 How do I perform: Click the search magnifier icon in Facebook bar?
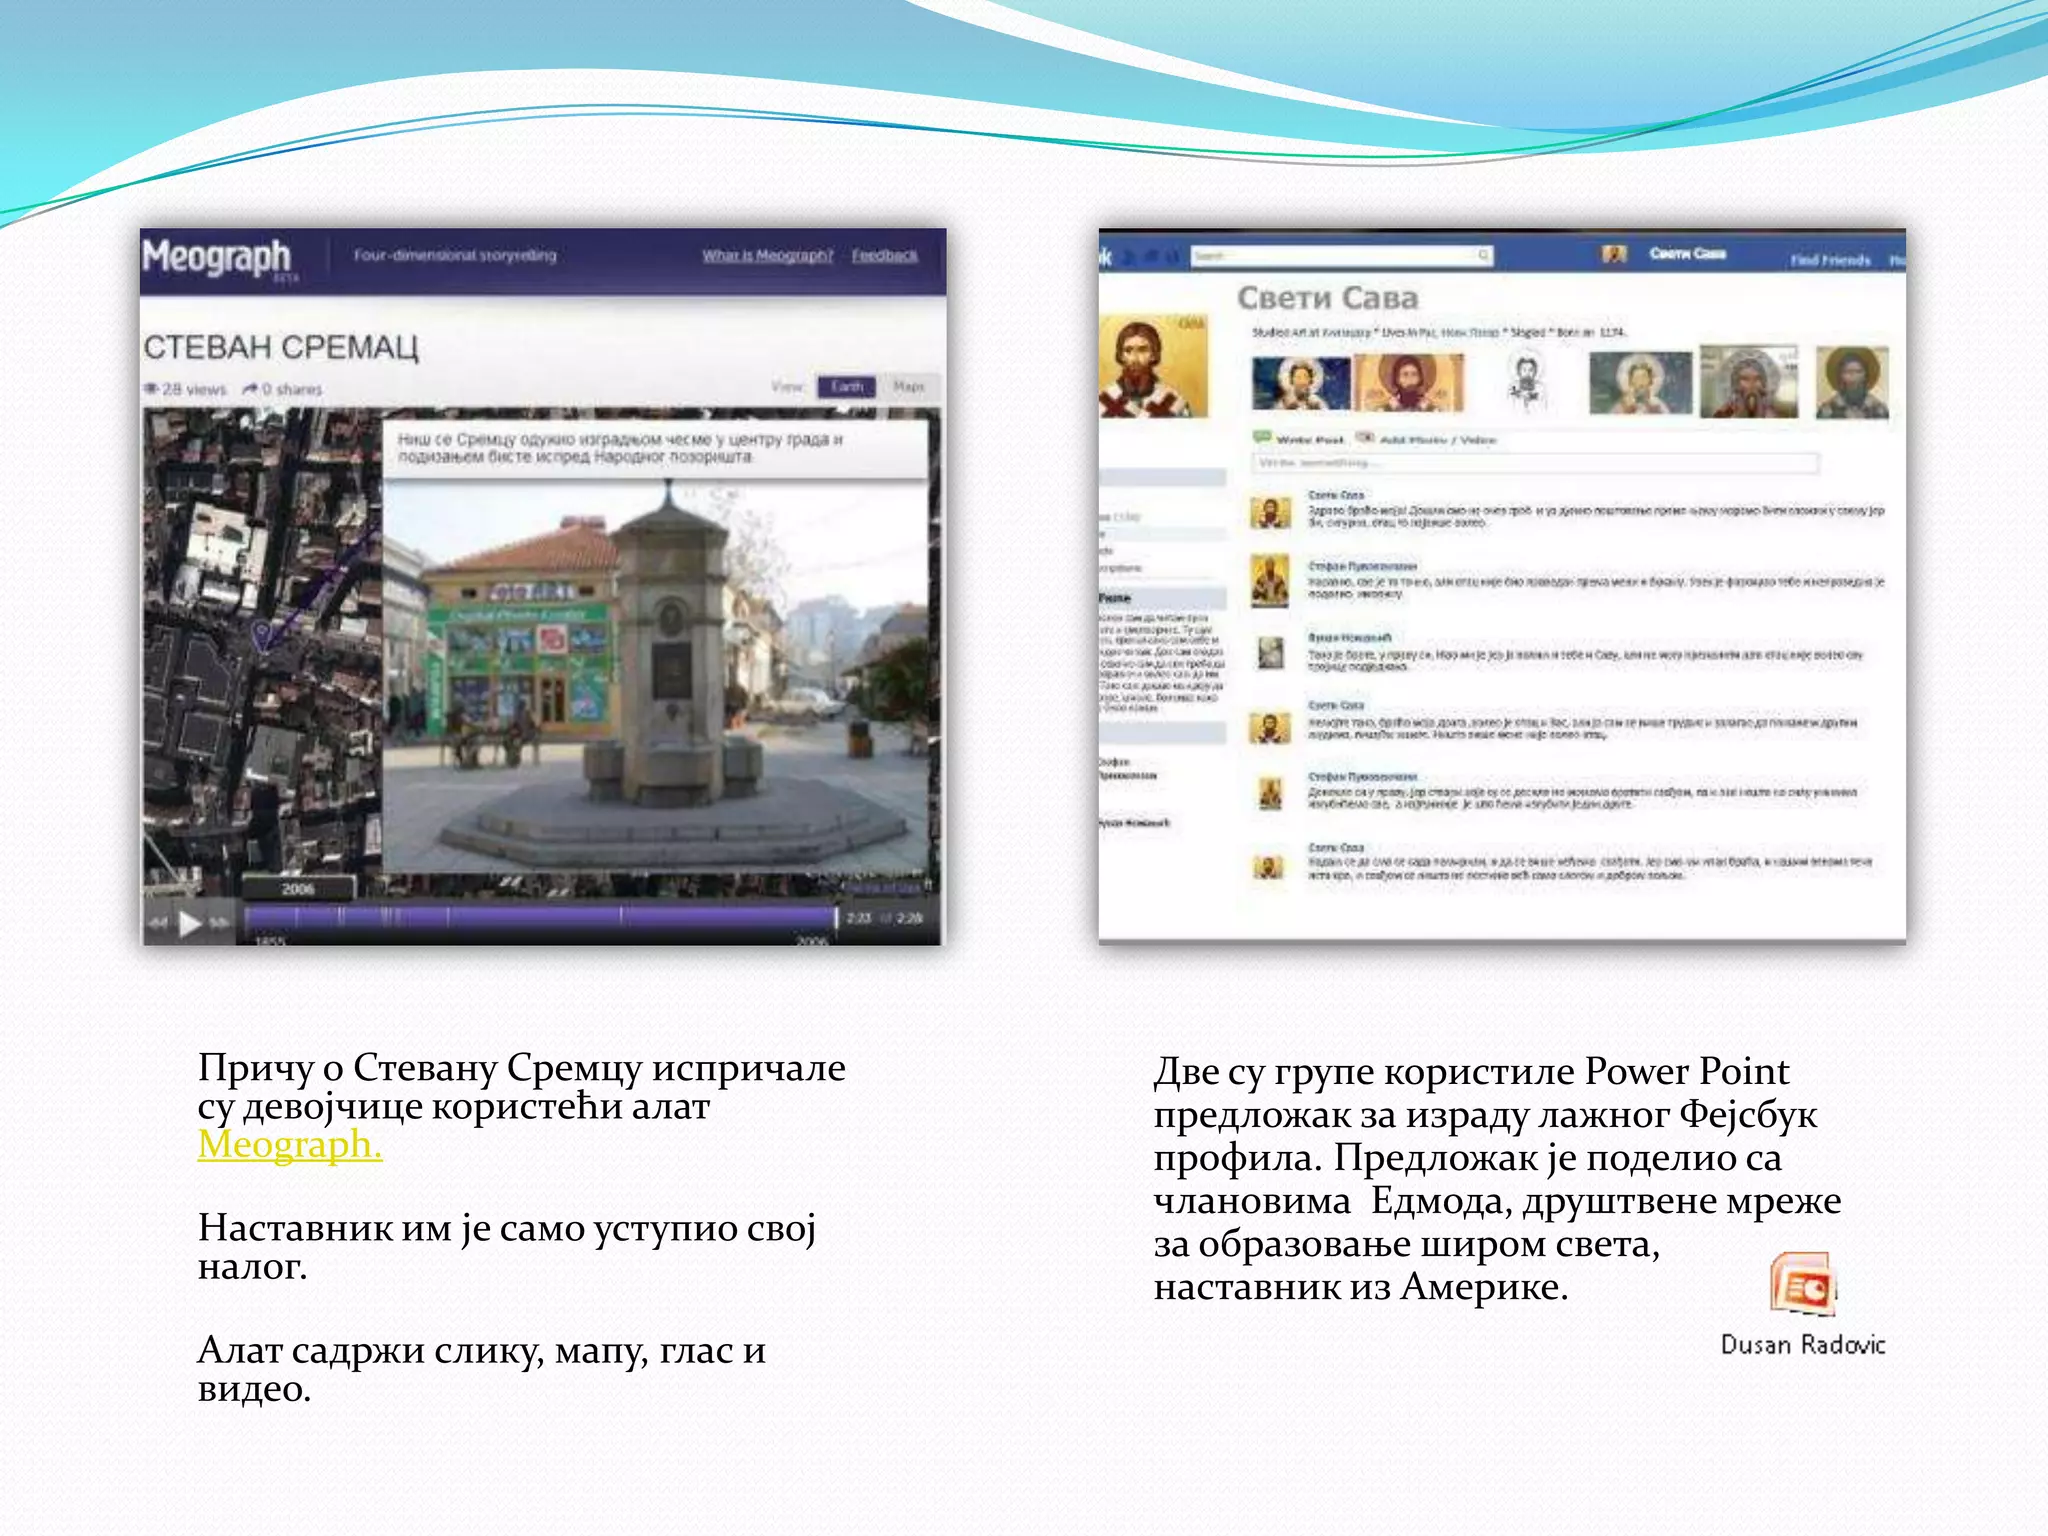coord(1484,255)
